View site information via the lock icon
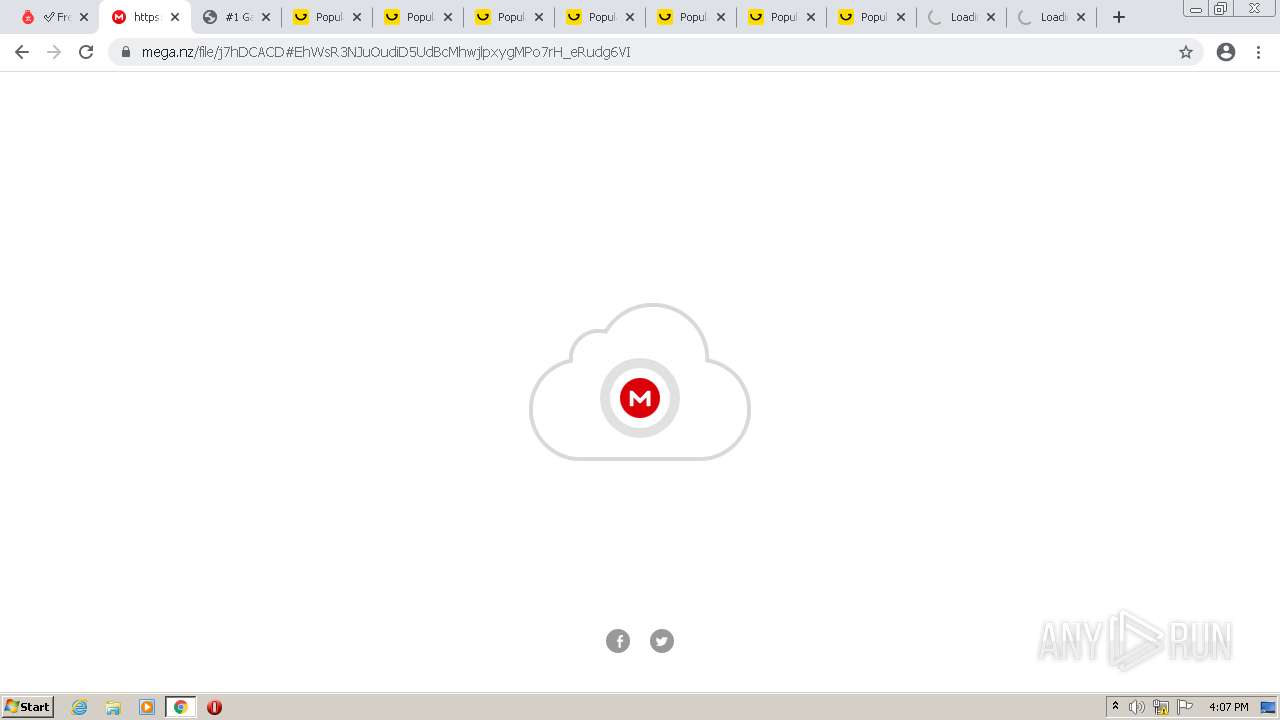Screen dimensions: 1280x720 pyautogui.click(x=126, y=52)
